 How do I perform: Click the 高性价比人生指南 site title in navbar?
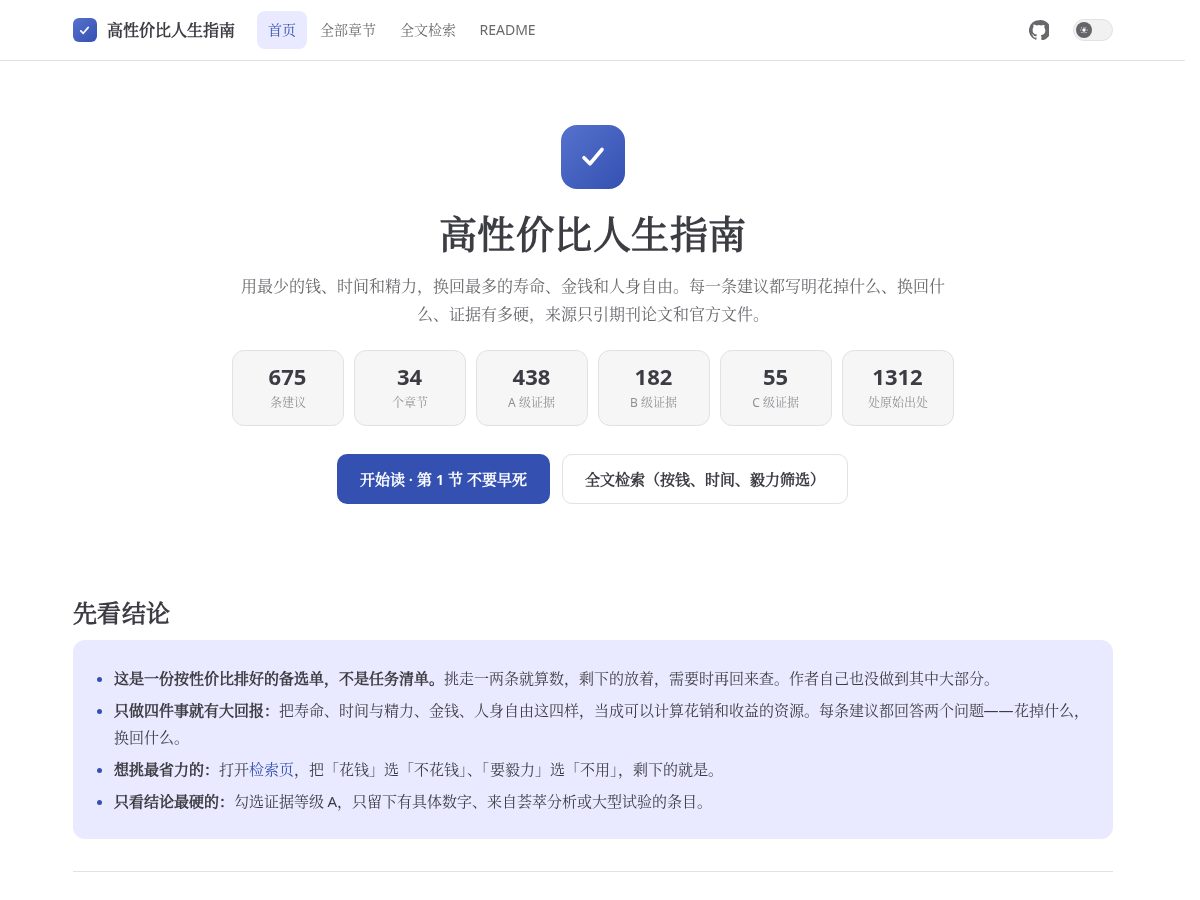click(171, 30)
